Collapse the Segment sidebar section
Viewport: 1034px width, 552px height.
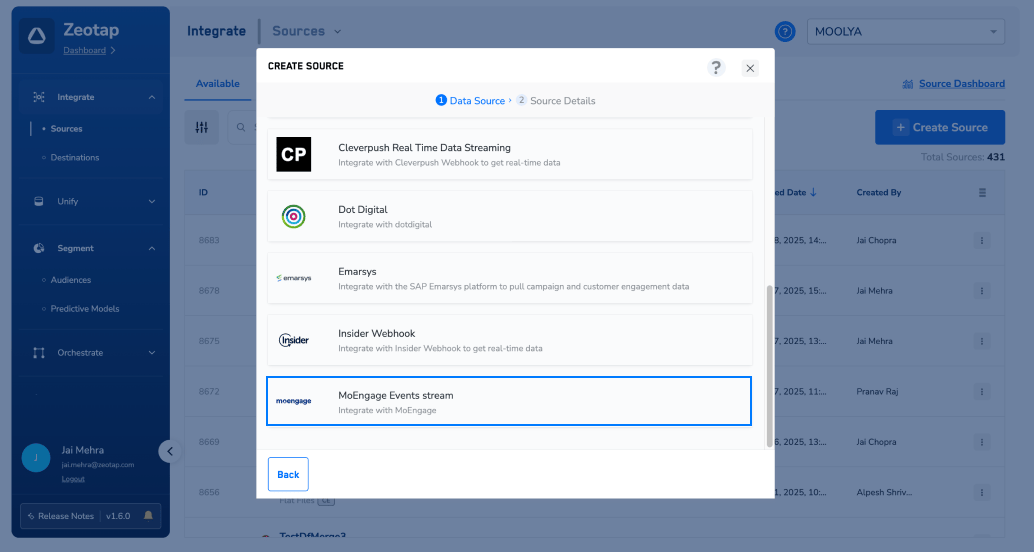152,248
